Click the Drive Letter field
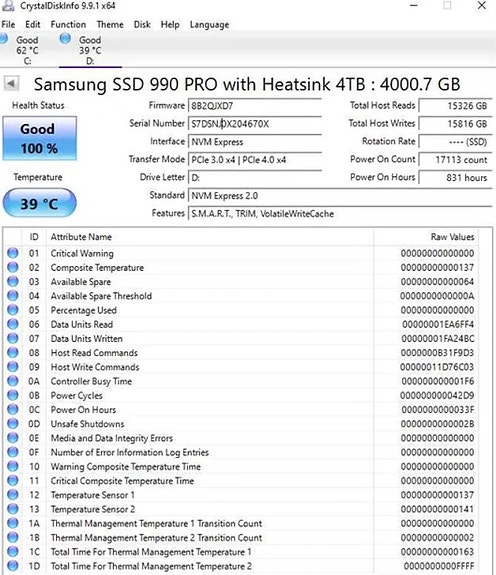 [255, 177]
